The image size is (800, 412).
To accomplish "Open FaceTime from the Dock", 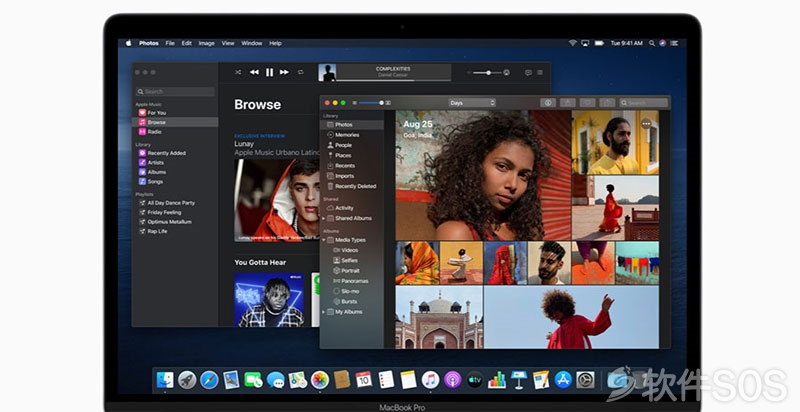I will [253, 380].
